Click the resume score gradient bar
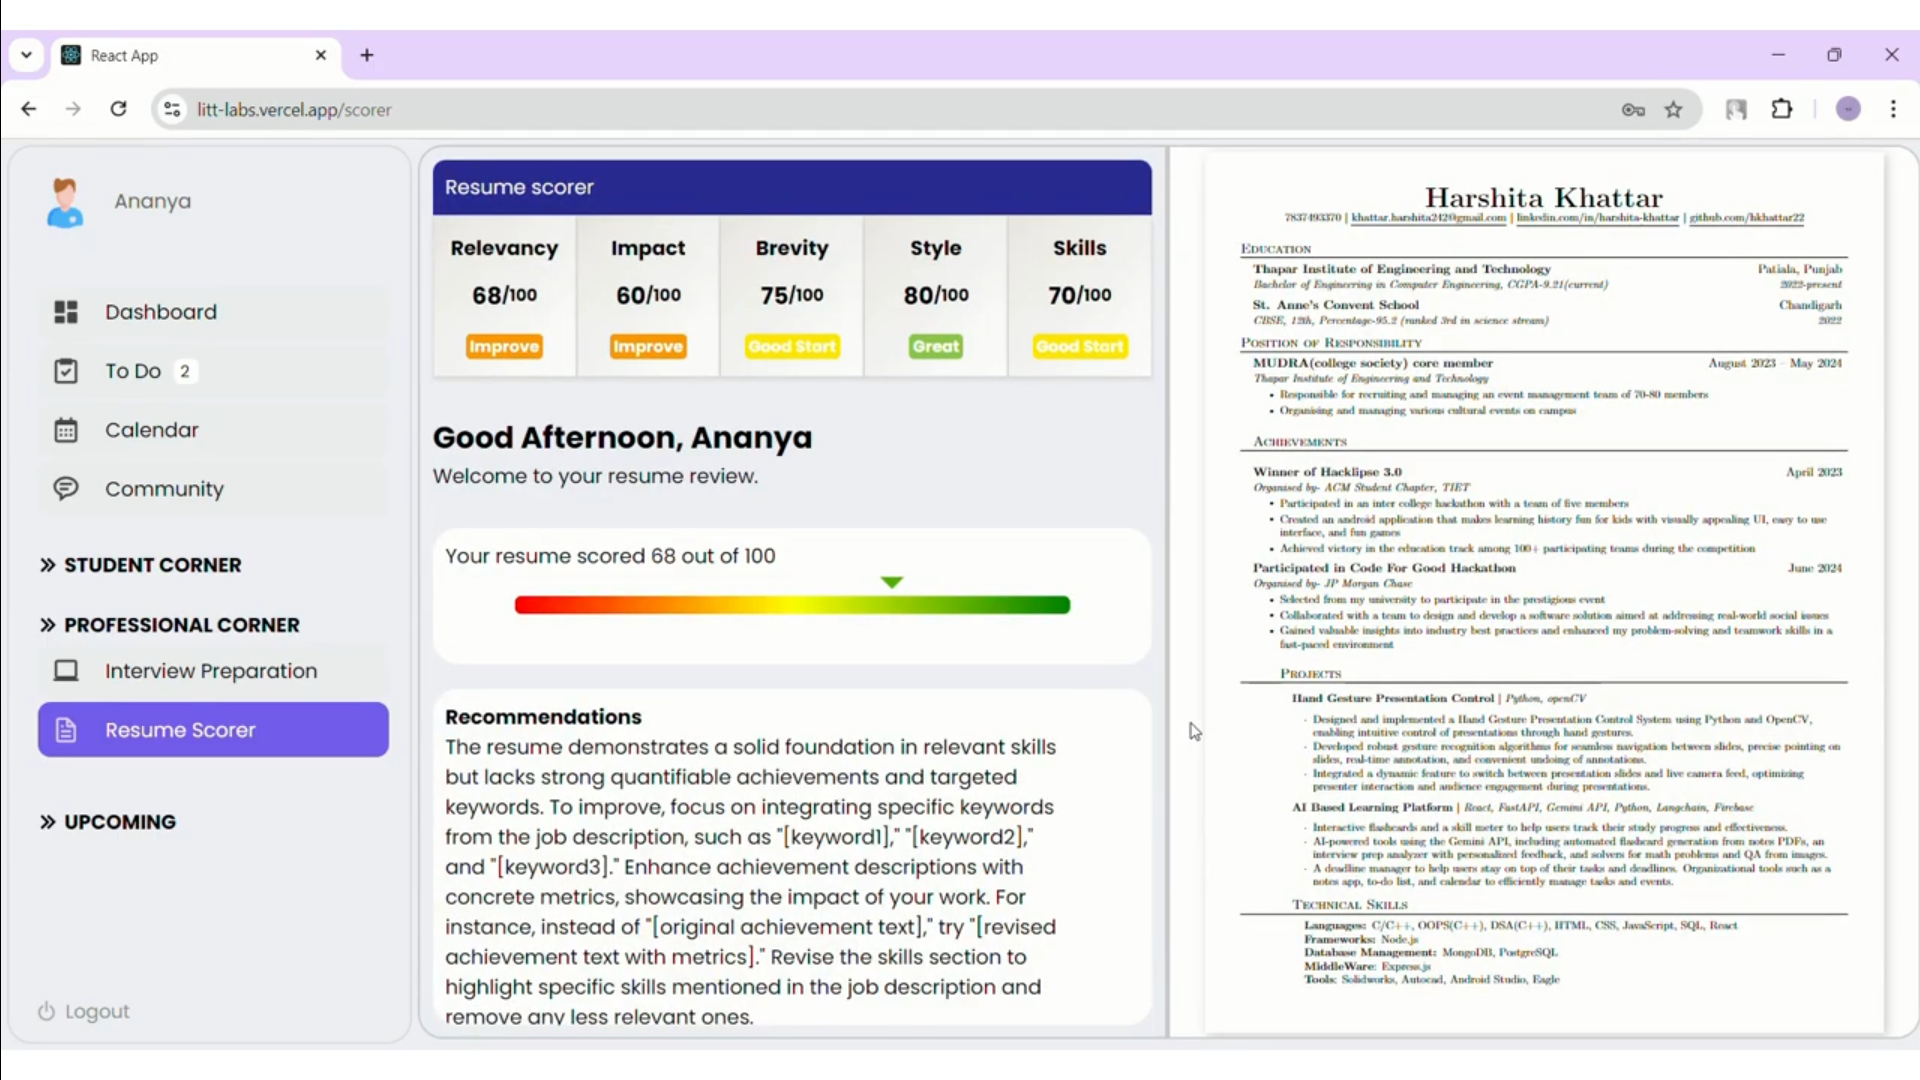Viewport: 1920px width, 1080px height. coord(792,605)
